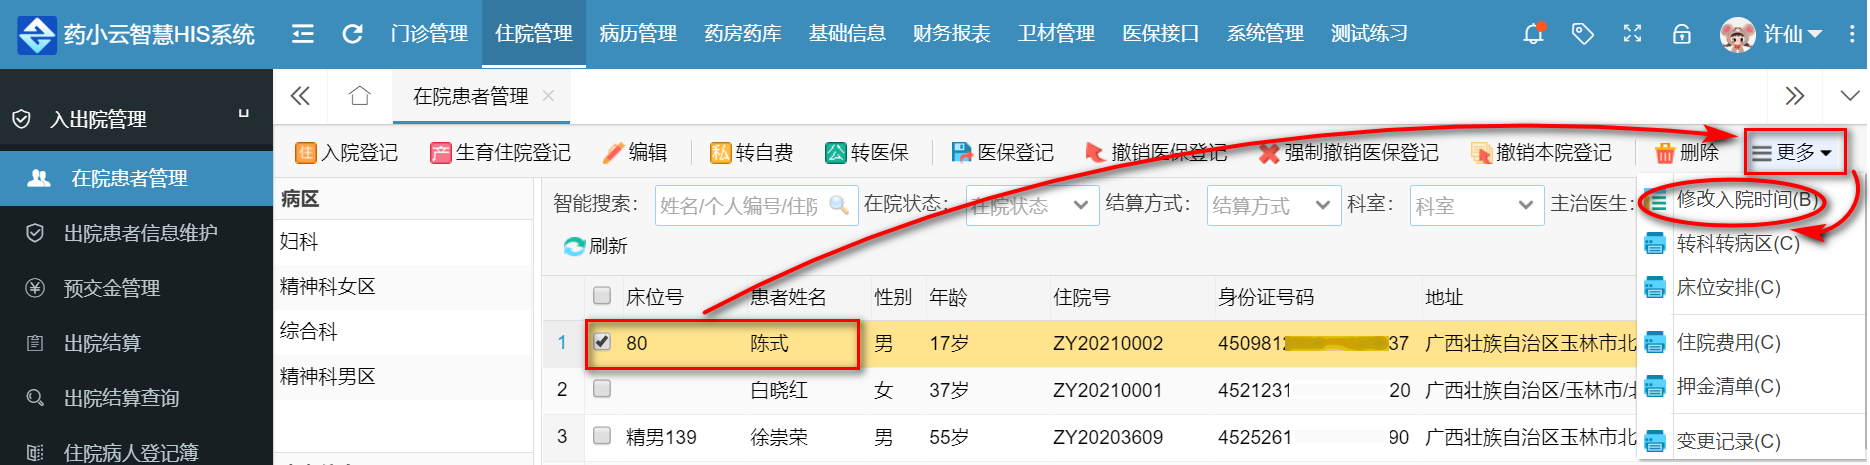The image size is (1870, 465).
Task: Click the notification bell icon
Action: pyautogui.click(x=1532, y=34)
